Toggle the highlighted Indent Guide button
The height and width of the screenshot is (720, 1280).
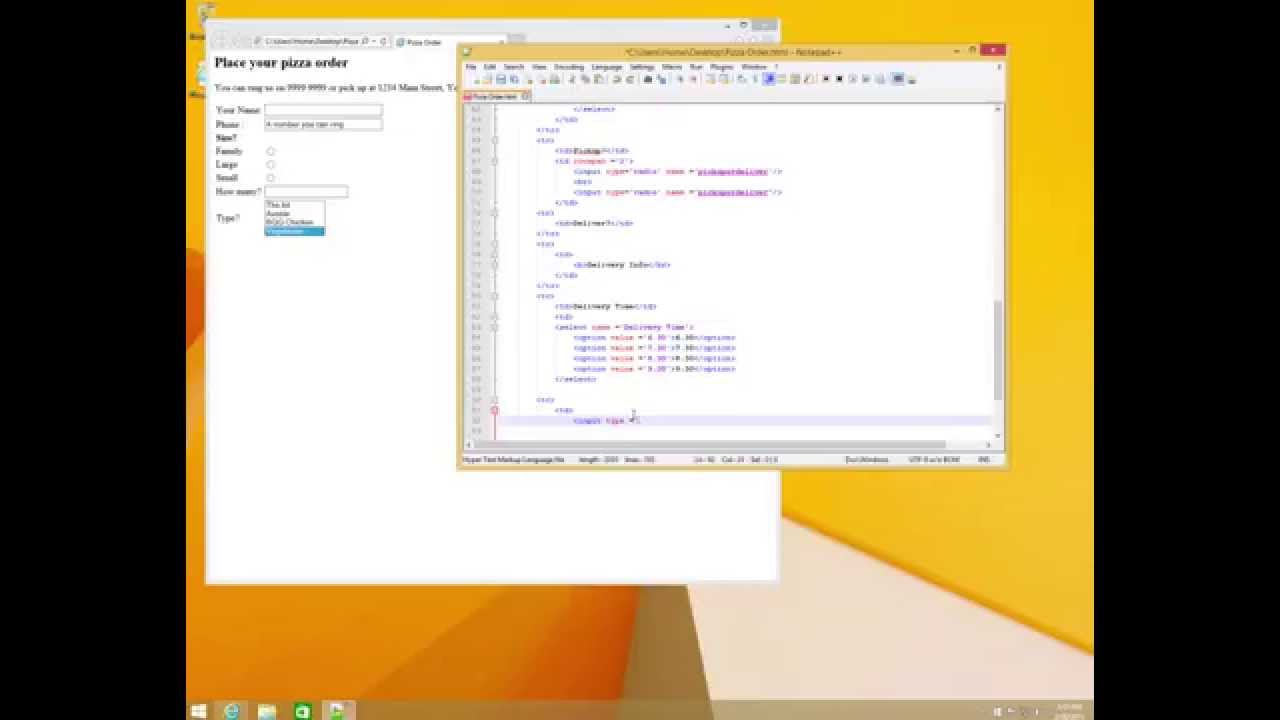(x=768, y=79)
